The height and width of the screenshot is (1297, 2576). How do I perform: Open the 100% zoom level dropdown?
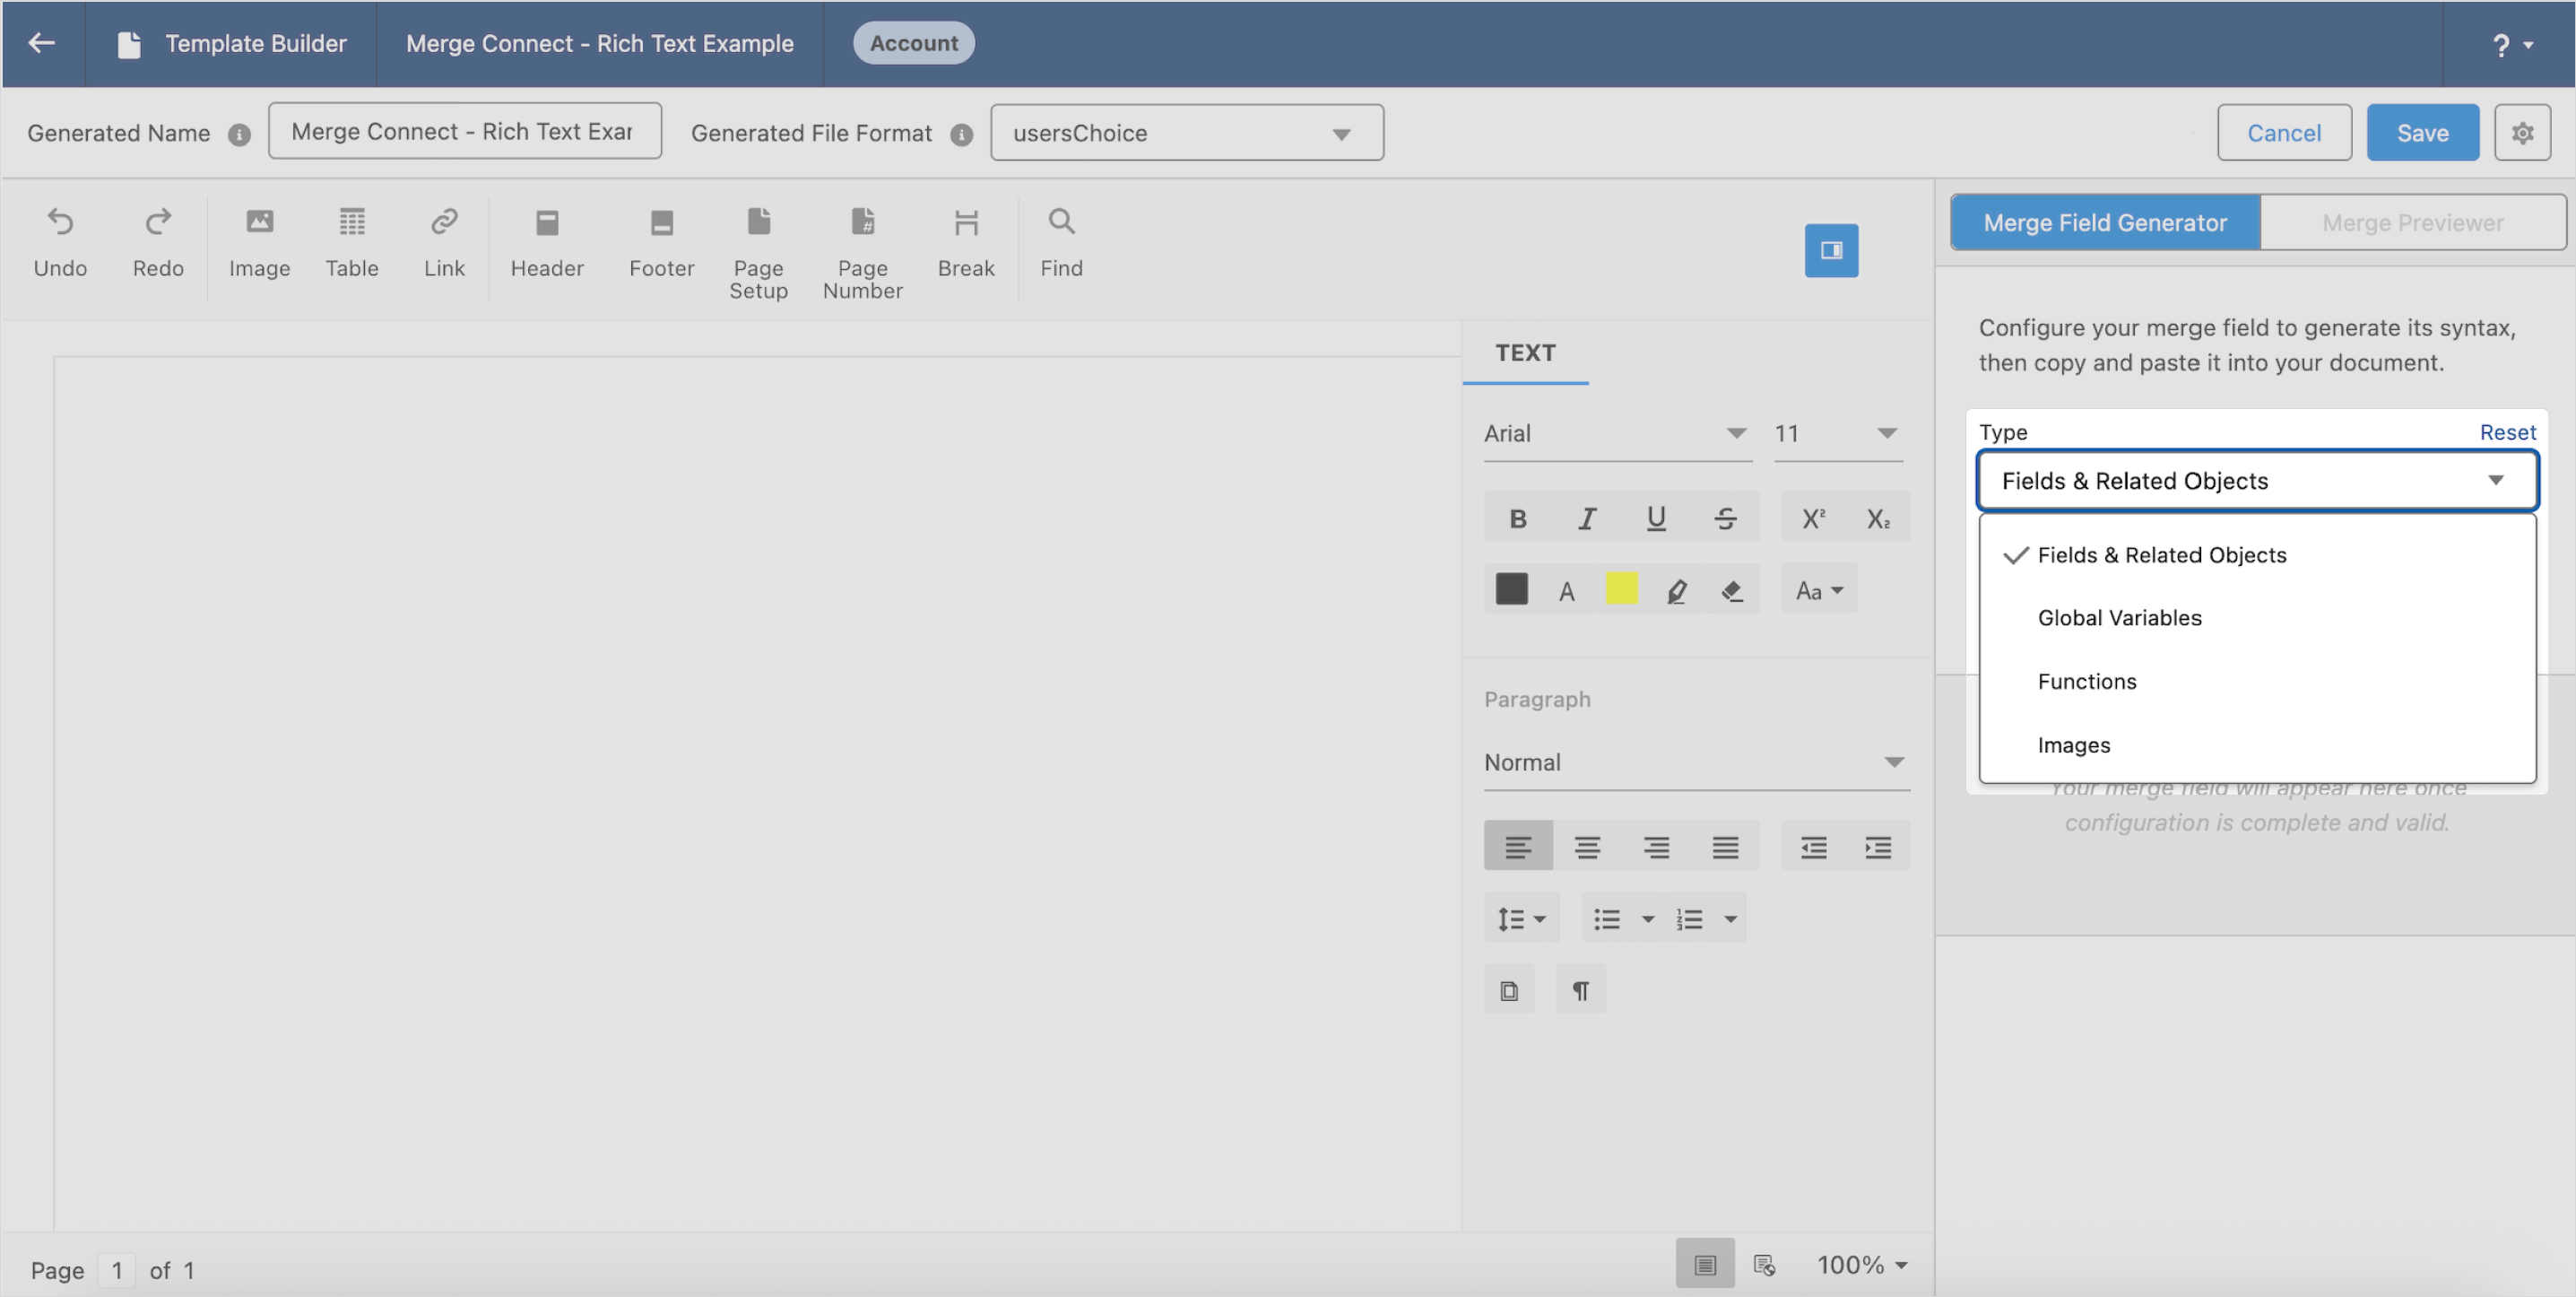tap(1861, 1264)
